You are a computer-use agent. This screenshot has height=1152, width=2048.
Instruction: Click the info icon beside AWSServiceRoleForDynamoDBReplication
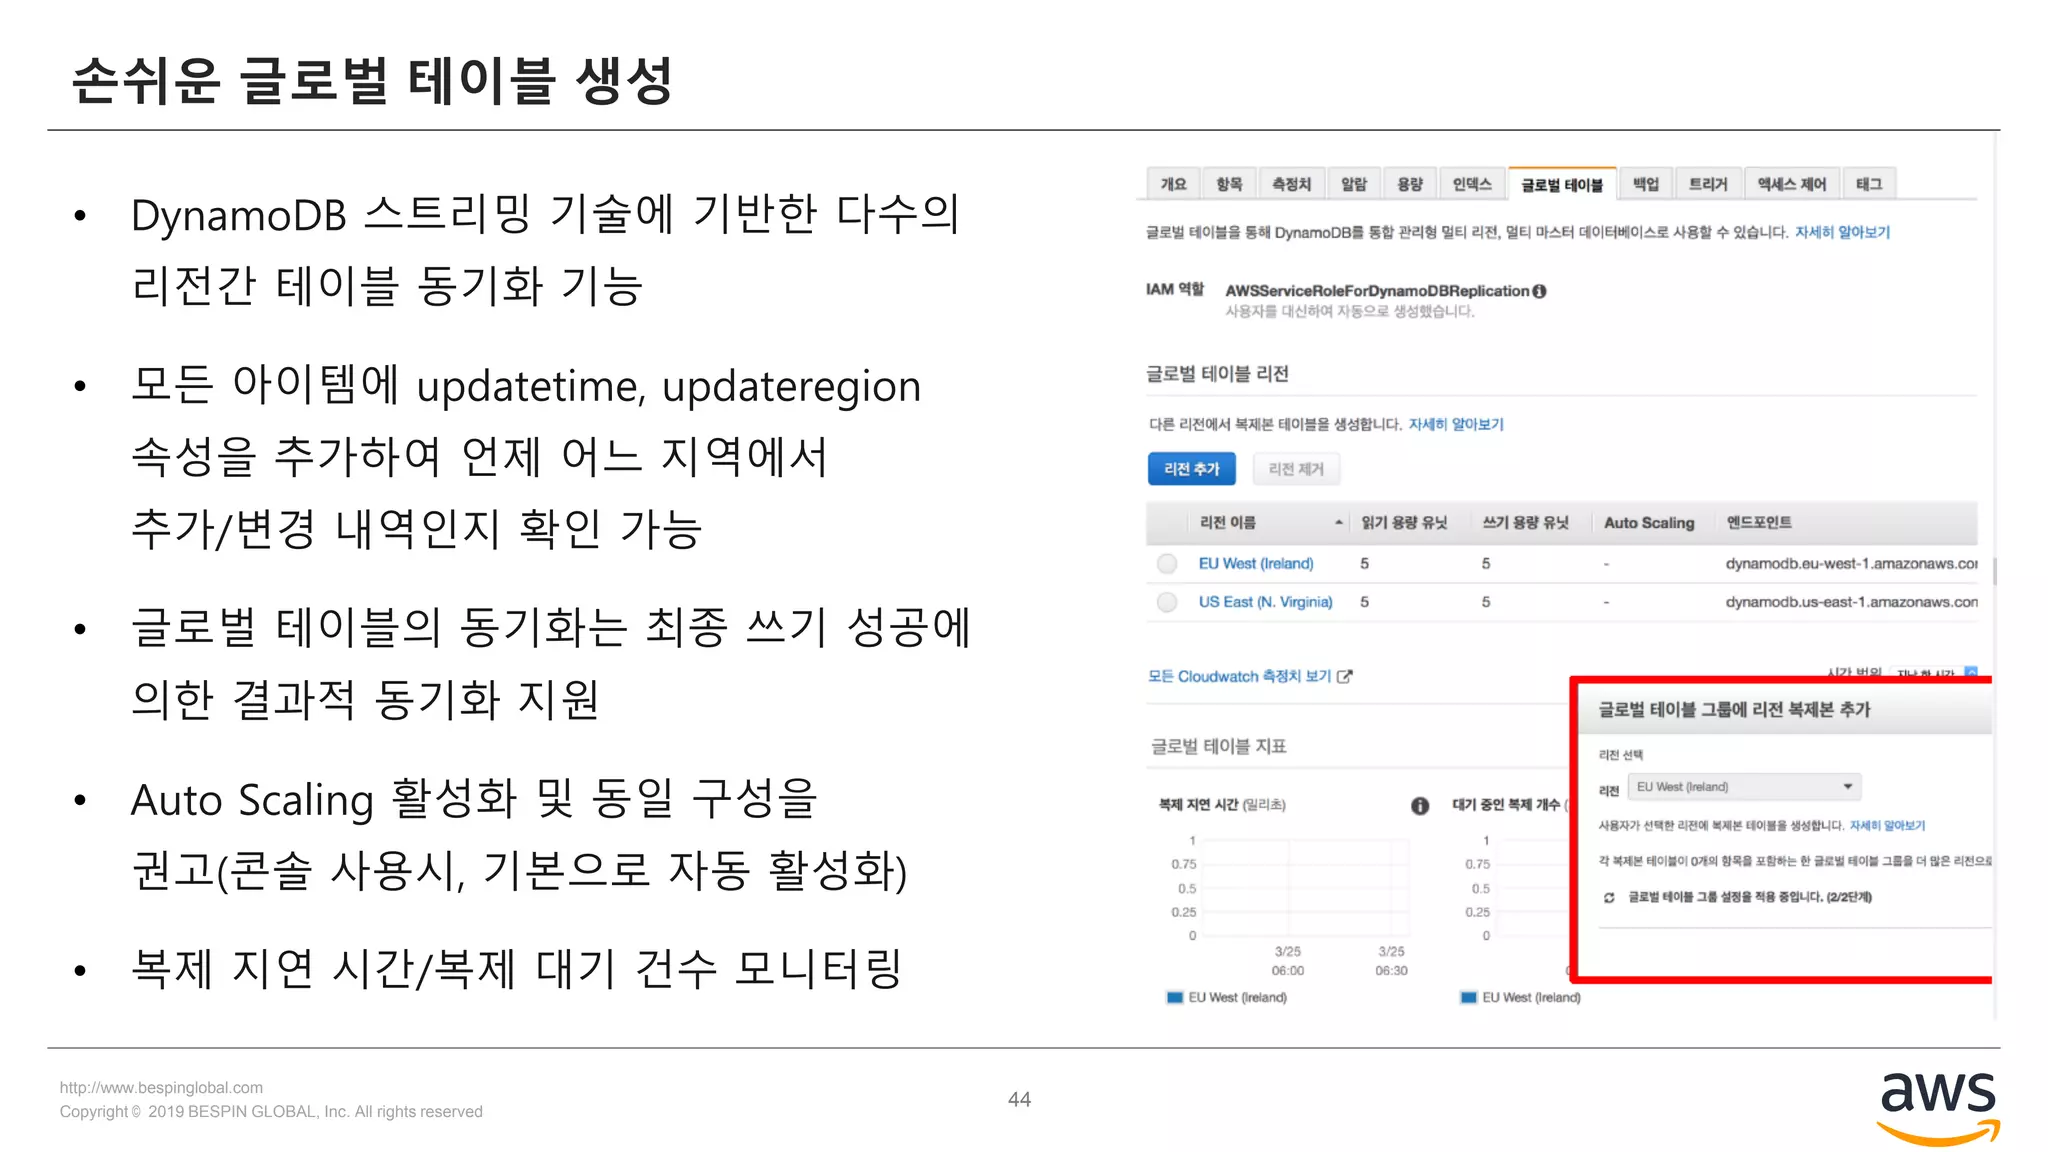1540,291
